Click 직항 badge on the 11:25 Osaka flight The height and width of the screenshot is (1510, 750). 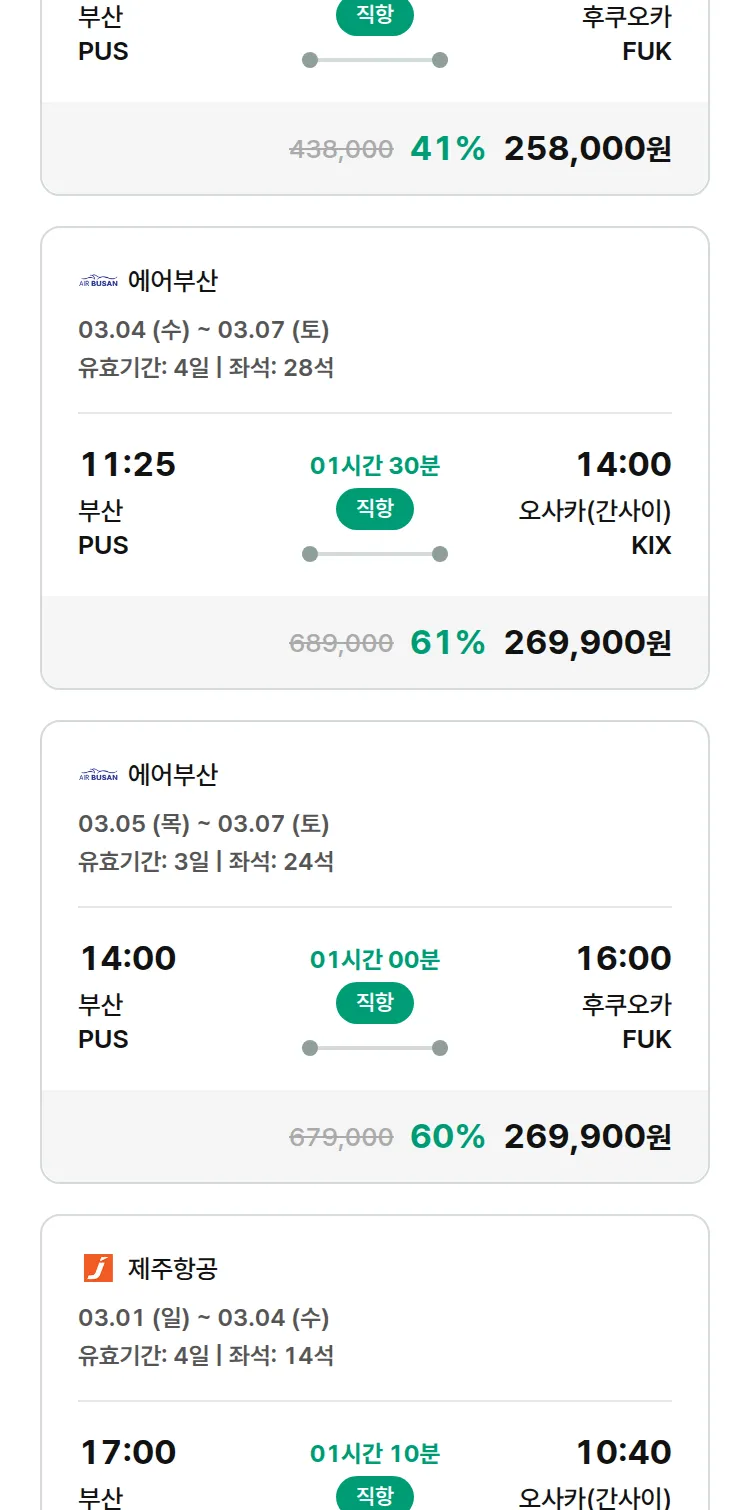click(375, 509)
